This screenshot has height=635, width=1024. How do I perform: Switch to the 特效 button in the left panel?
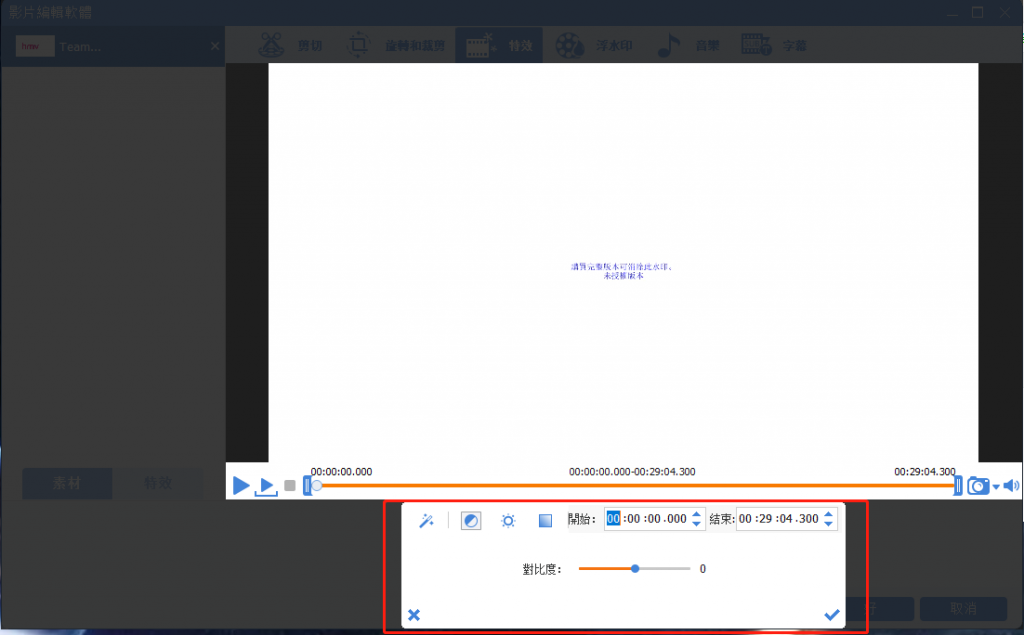point(157,483)
